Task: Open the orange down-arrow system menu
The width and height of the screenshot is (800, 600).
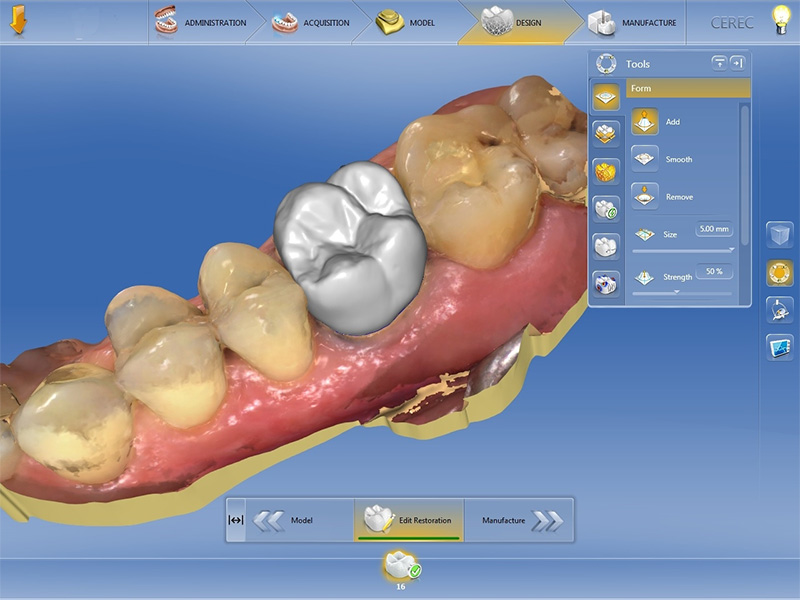Action: [18, 20]
